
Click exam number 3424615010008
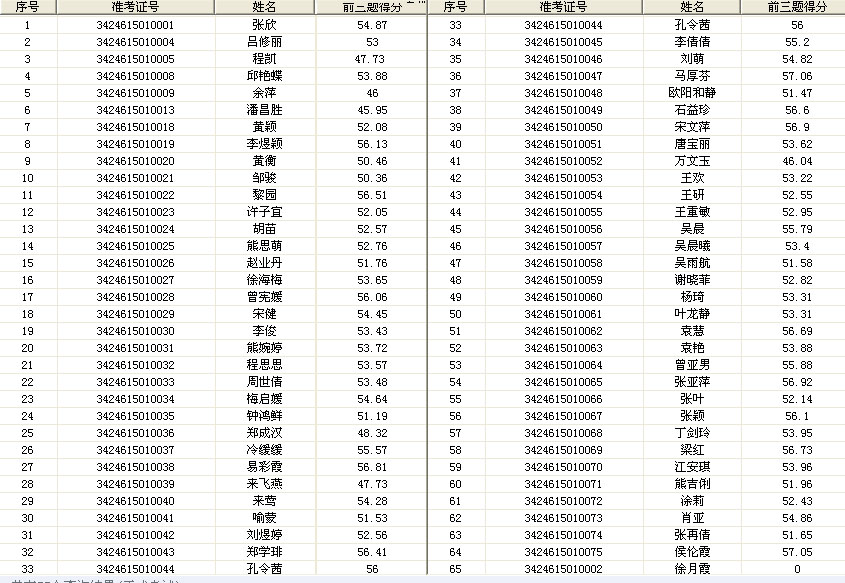tap(135, 76)
